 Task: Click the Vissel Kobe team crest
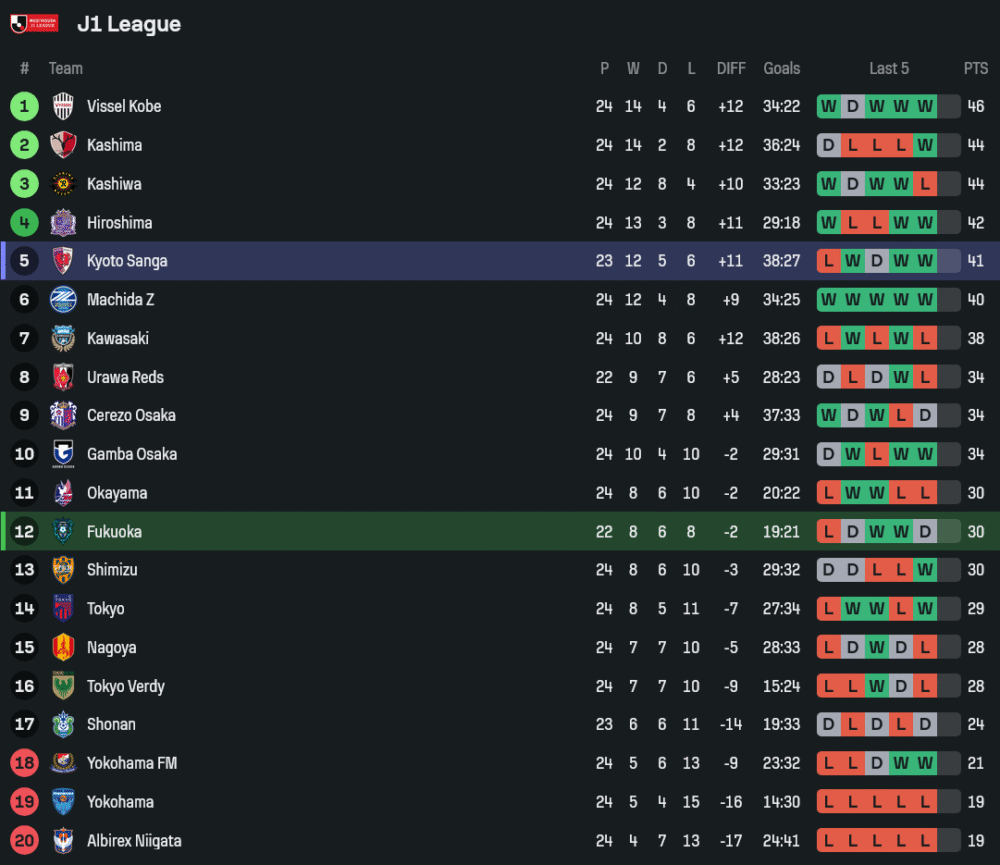(x=63, y=106)
